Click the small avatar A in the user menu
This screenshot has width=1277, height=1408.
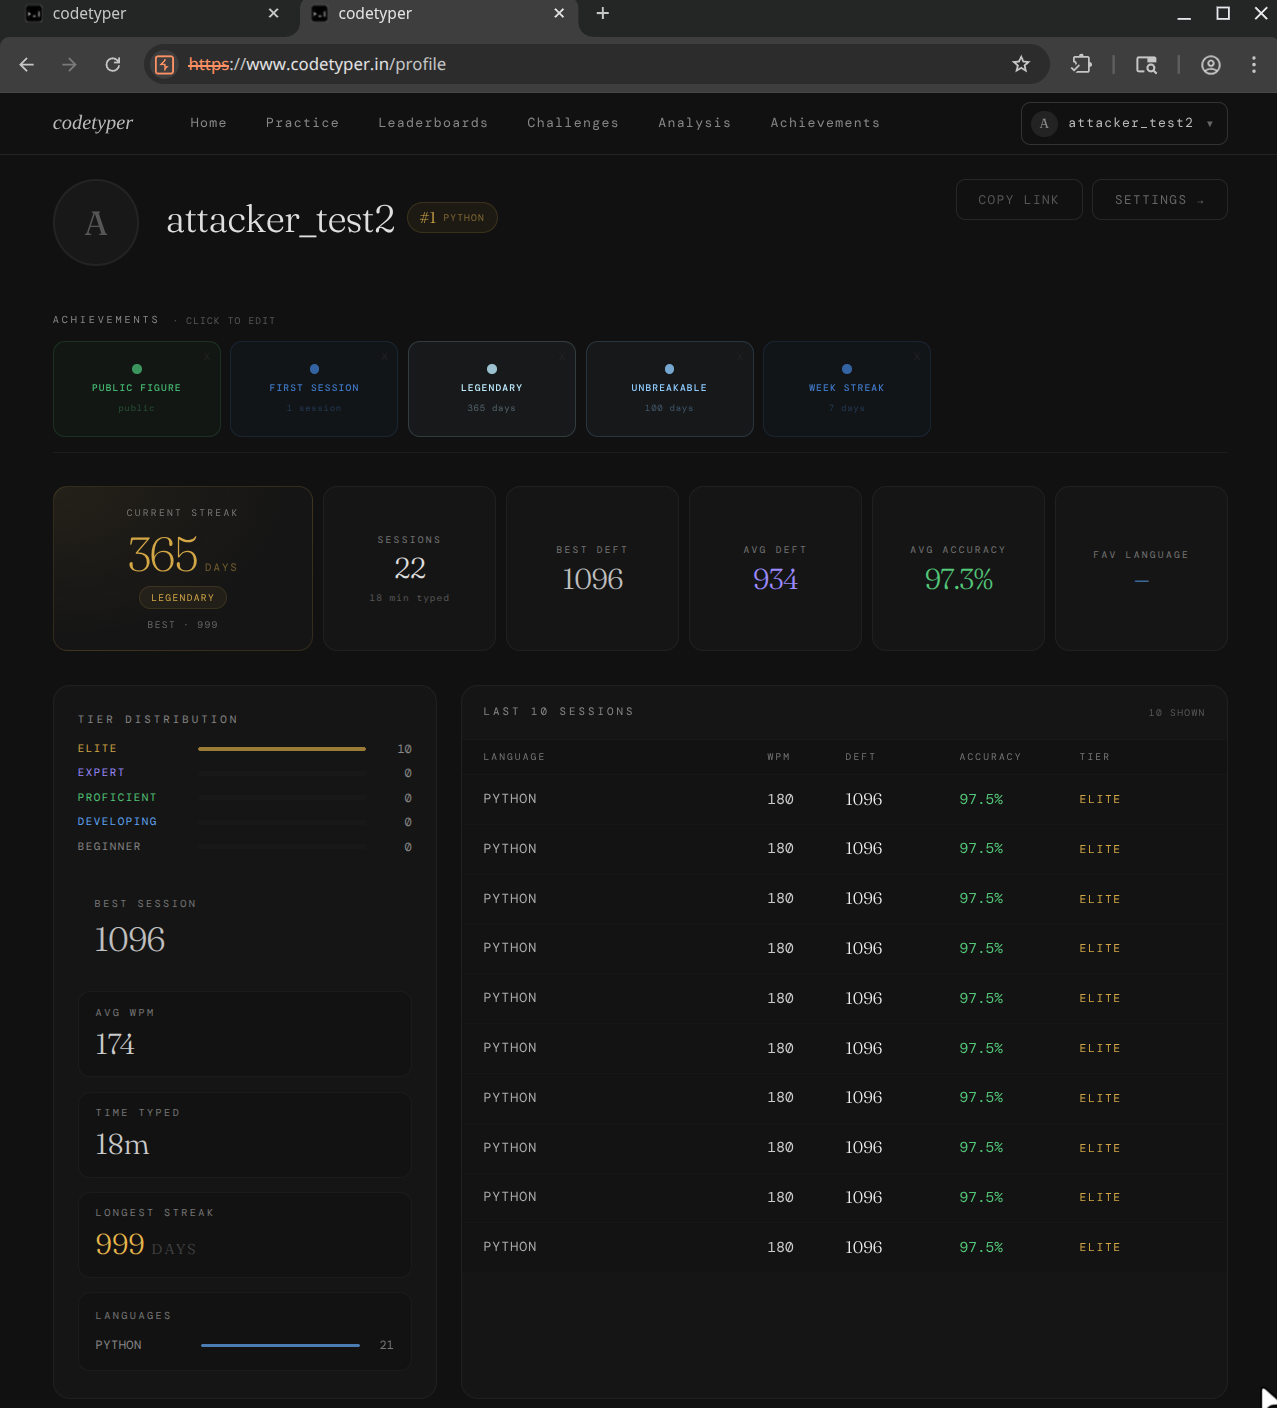tap(1044, 124)
